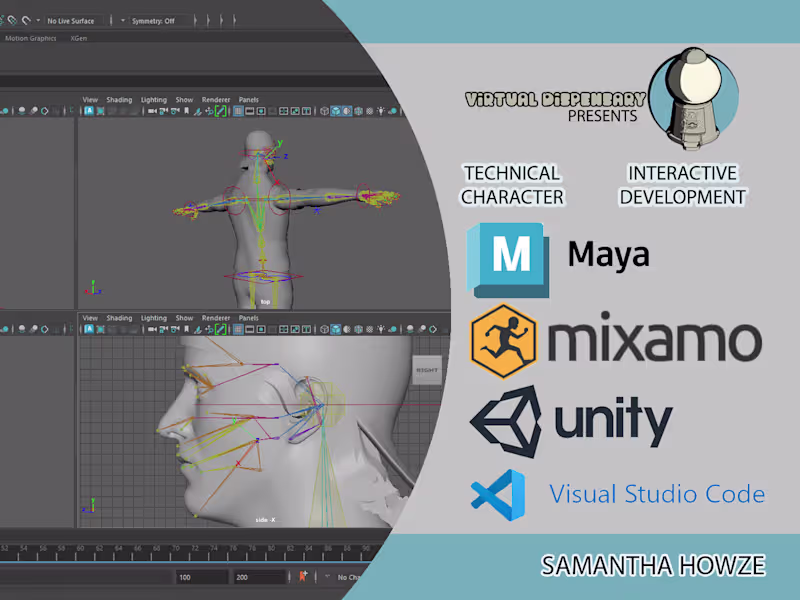Click the select camera icon in top viewport
800x600 pixels.
[152, 111]
